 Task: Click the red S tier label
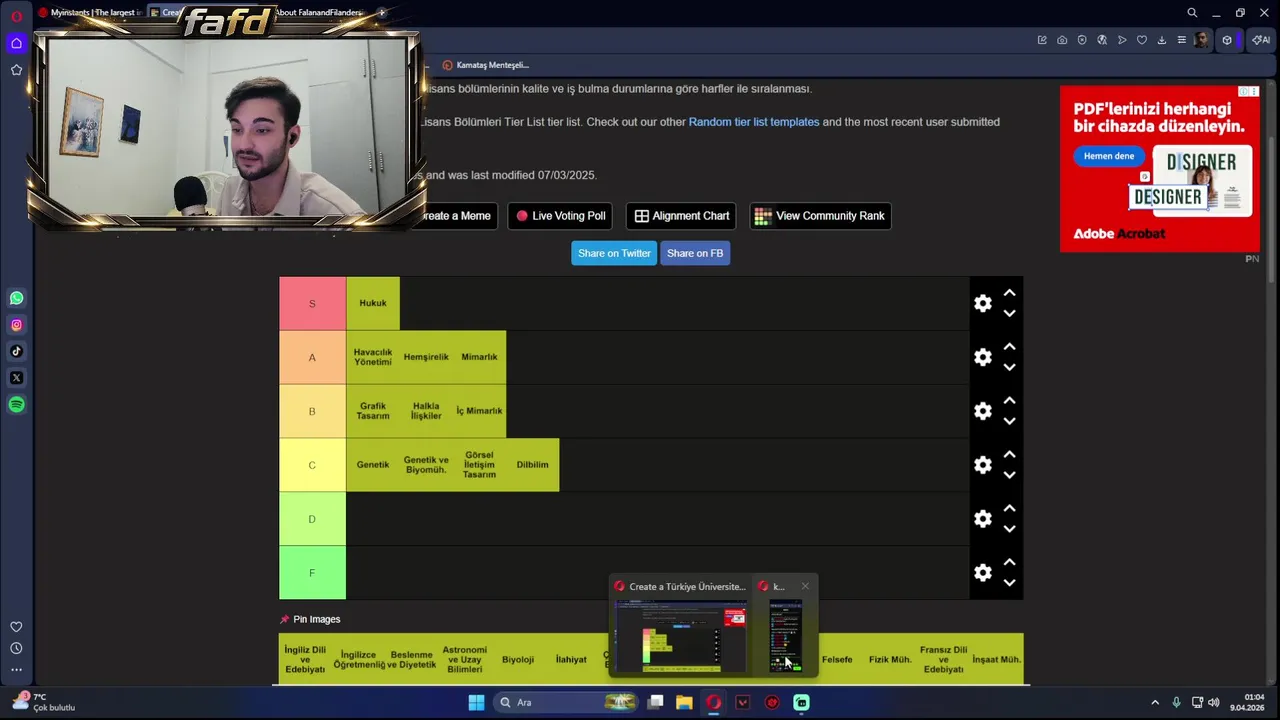(312, 303)
